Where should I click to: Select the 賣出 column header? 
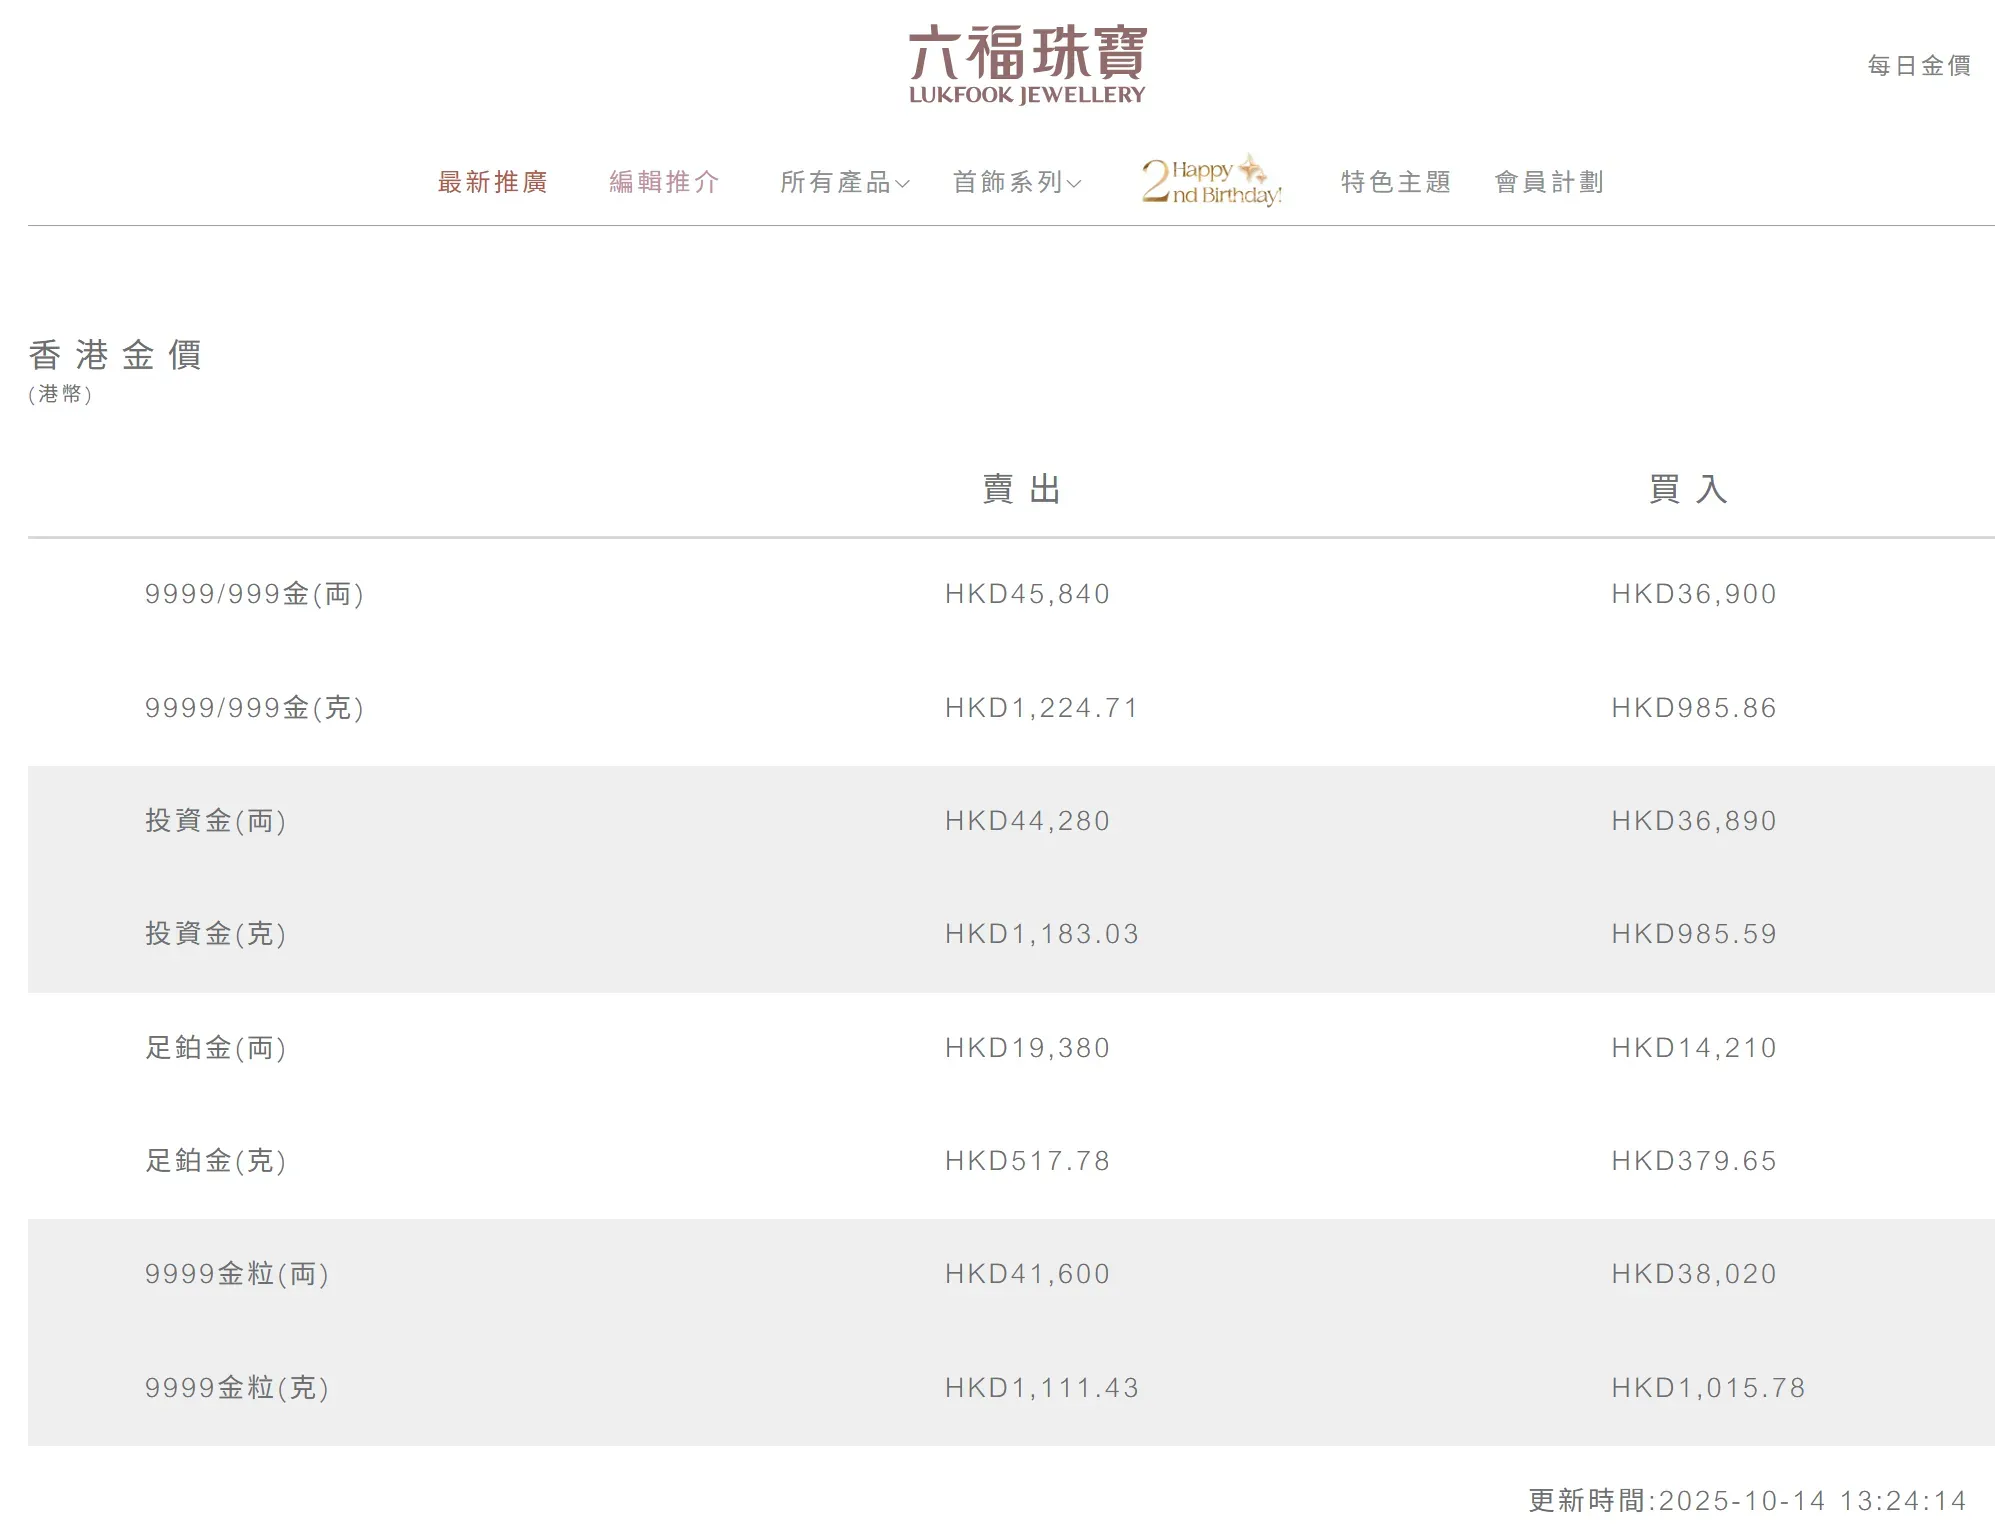[x=1021, y=489]
